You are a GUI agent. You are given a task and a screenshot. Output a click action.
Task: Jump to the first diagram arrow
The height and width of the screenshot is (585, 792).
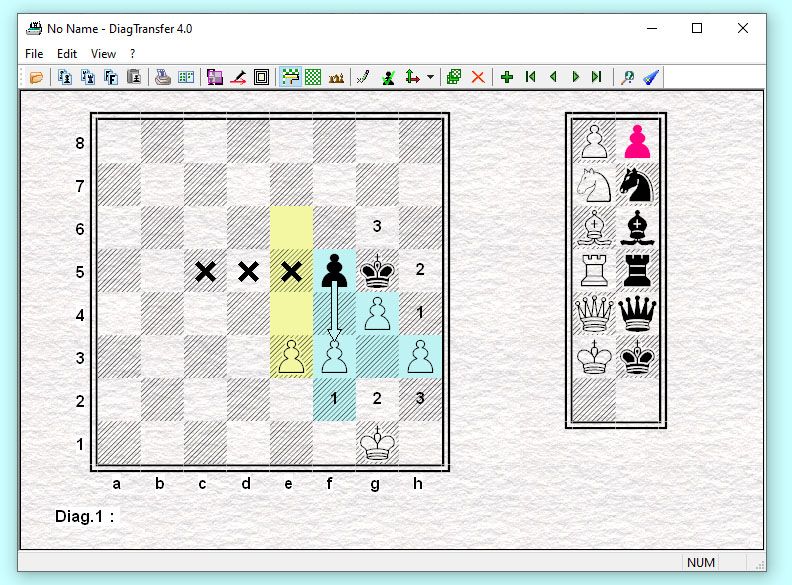point(530,77)
